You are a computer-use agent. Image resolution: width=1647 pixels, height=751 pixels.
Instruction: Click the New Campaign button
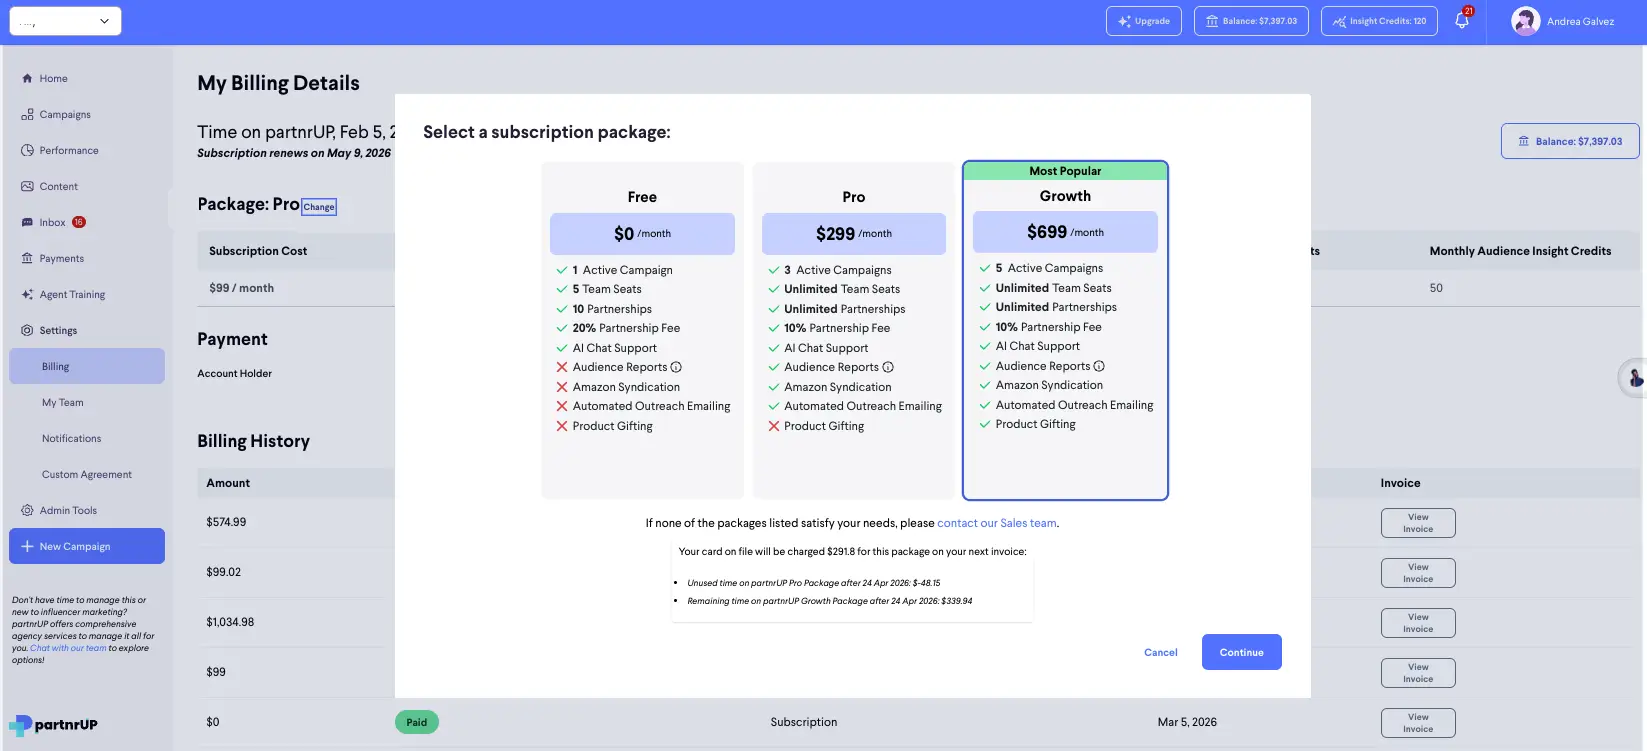pos(87,546)
